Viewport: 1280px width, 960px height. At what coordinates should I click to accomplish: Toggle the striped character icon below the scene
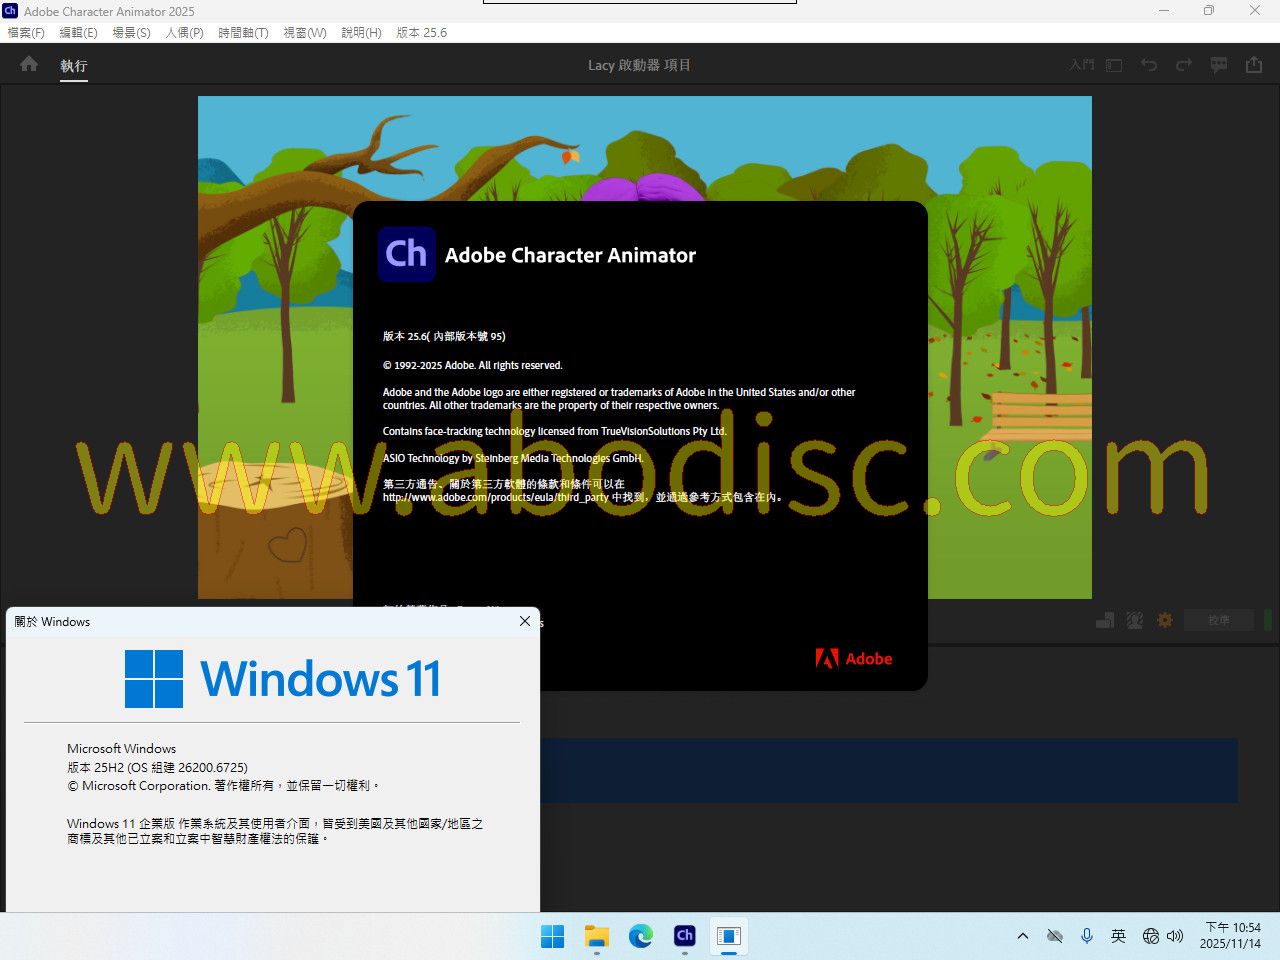pyautogui.click(x=1135, y=620)
